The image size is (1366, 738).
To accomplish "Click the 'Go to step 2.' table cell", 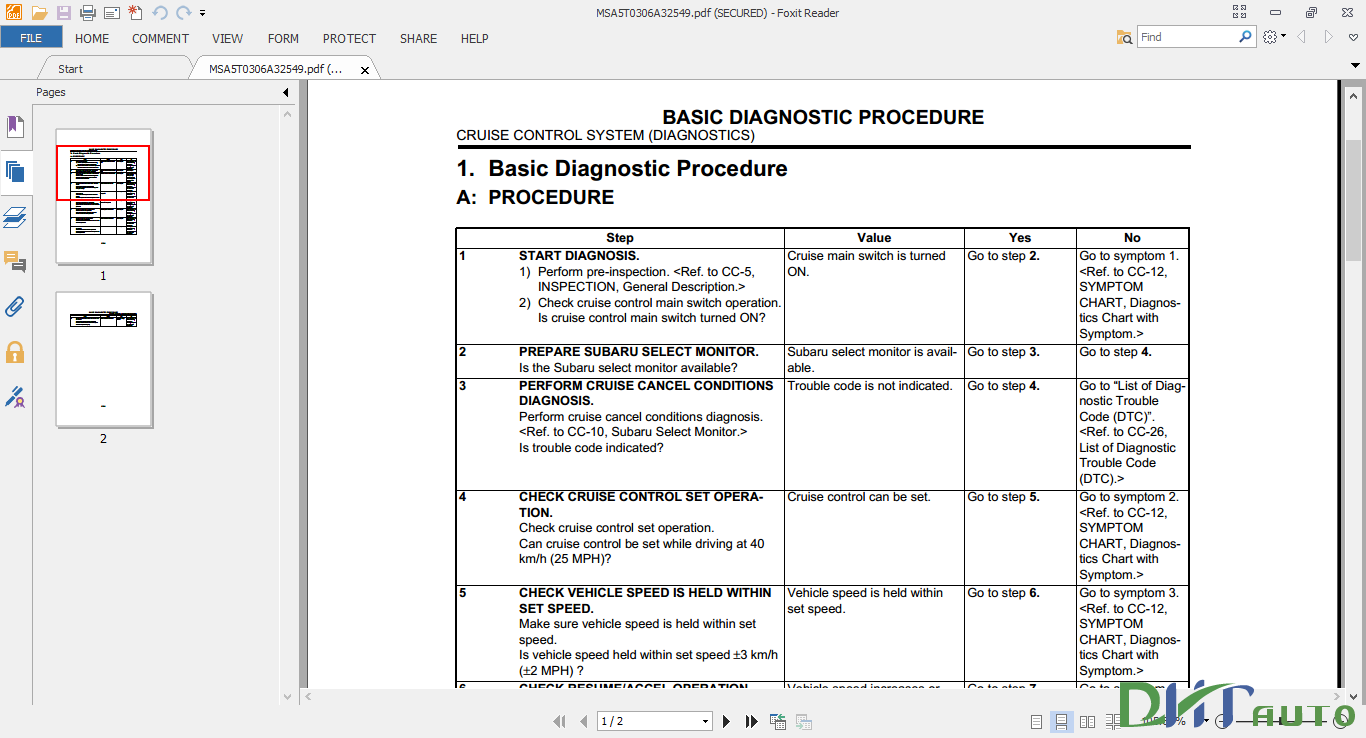I will pos(1020,296).
